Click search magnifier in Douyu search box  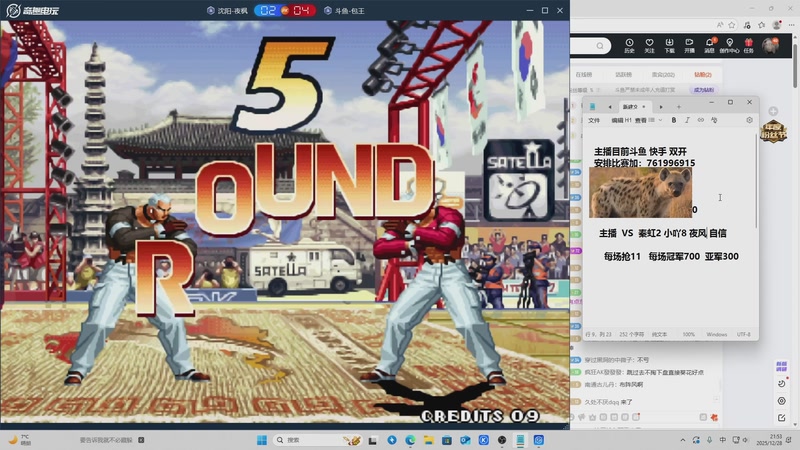(x=600, y=46)
